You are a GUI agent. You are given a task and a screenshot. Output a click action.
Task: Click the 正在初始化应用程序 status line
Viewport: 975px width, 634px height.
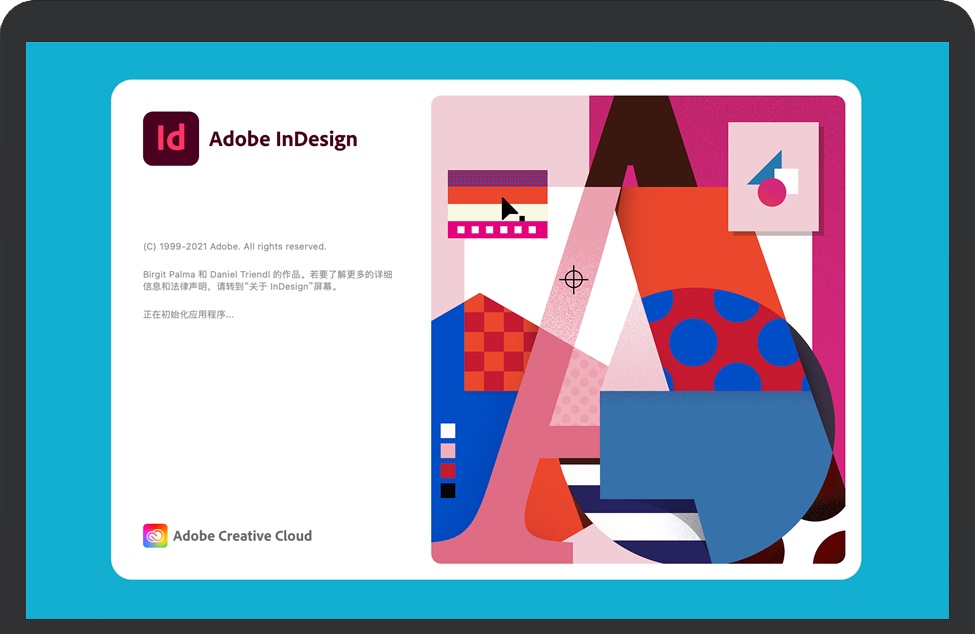[x=188, y=315]
